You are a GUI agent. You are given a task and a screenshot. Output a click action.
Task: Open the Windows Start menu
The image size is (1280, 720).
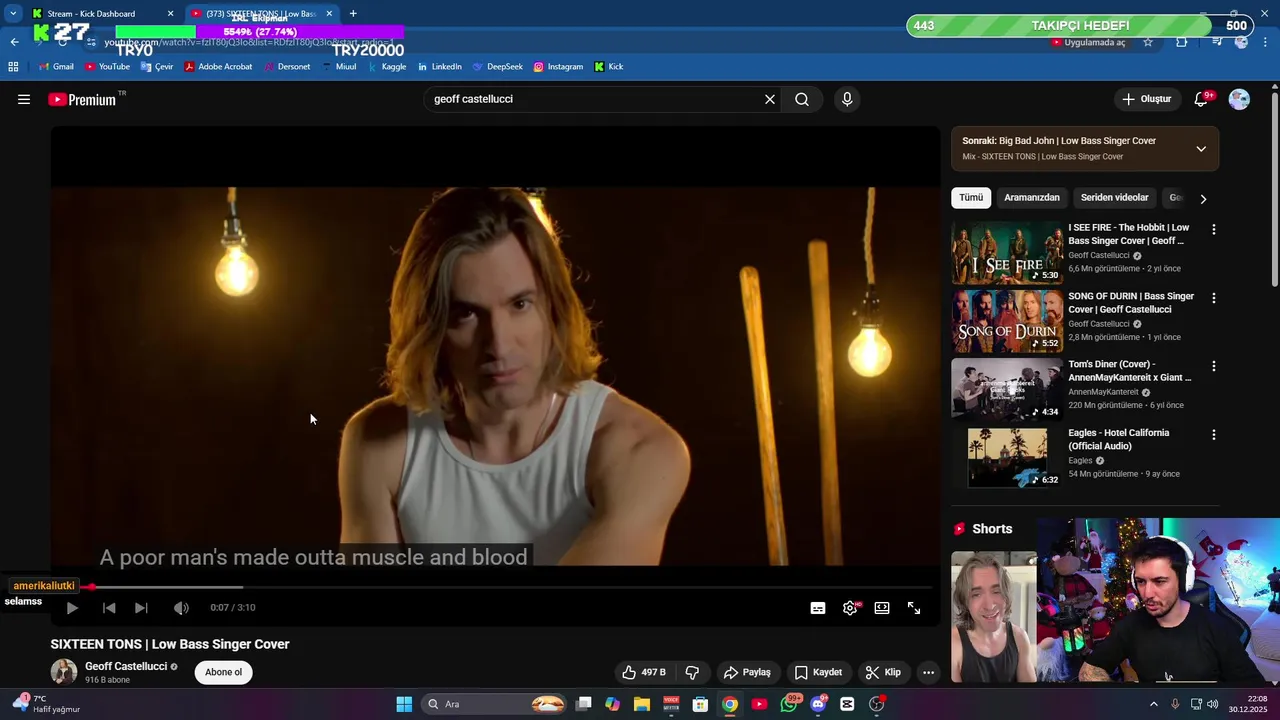[404, 704]
